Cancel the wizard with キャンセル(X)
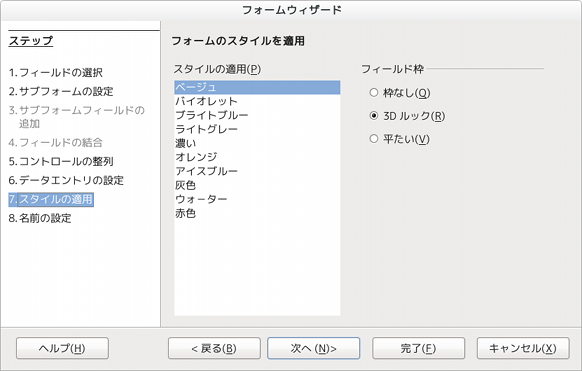The height and width of the screenshot is (371, 582). point(523,348)
